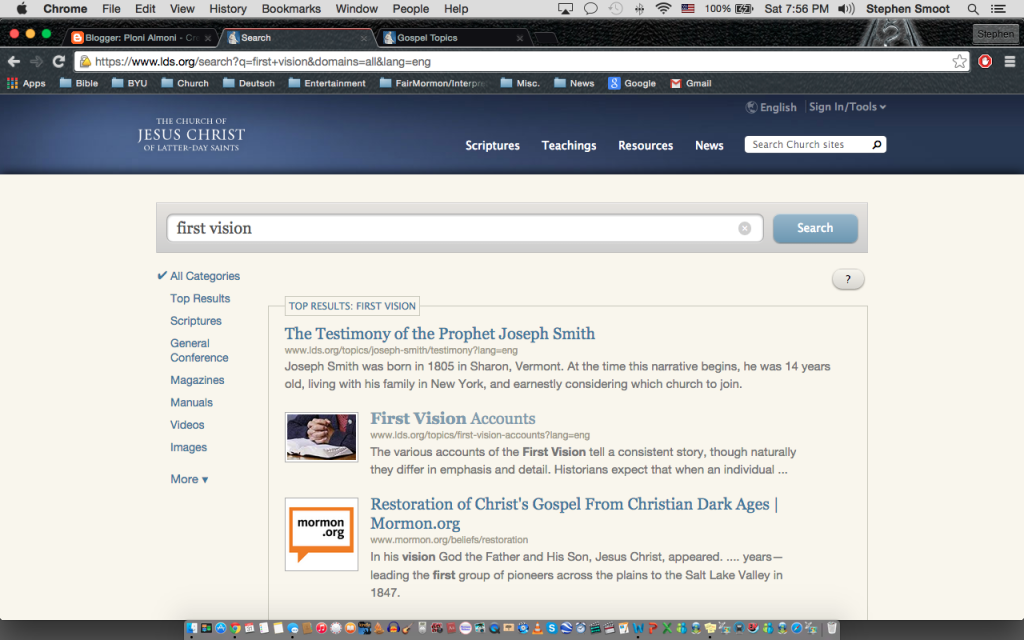Click the magnifier icon in Search Church sites
The width and height of the screenshot is (1024, 640).
tap(876, 144)
